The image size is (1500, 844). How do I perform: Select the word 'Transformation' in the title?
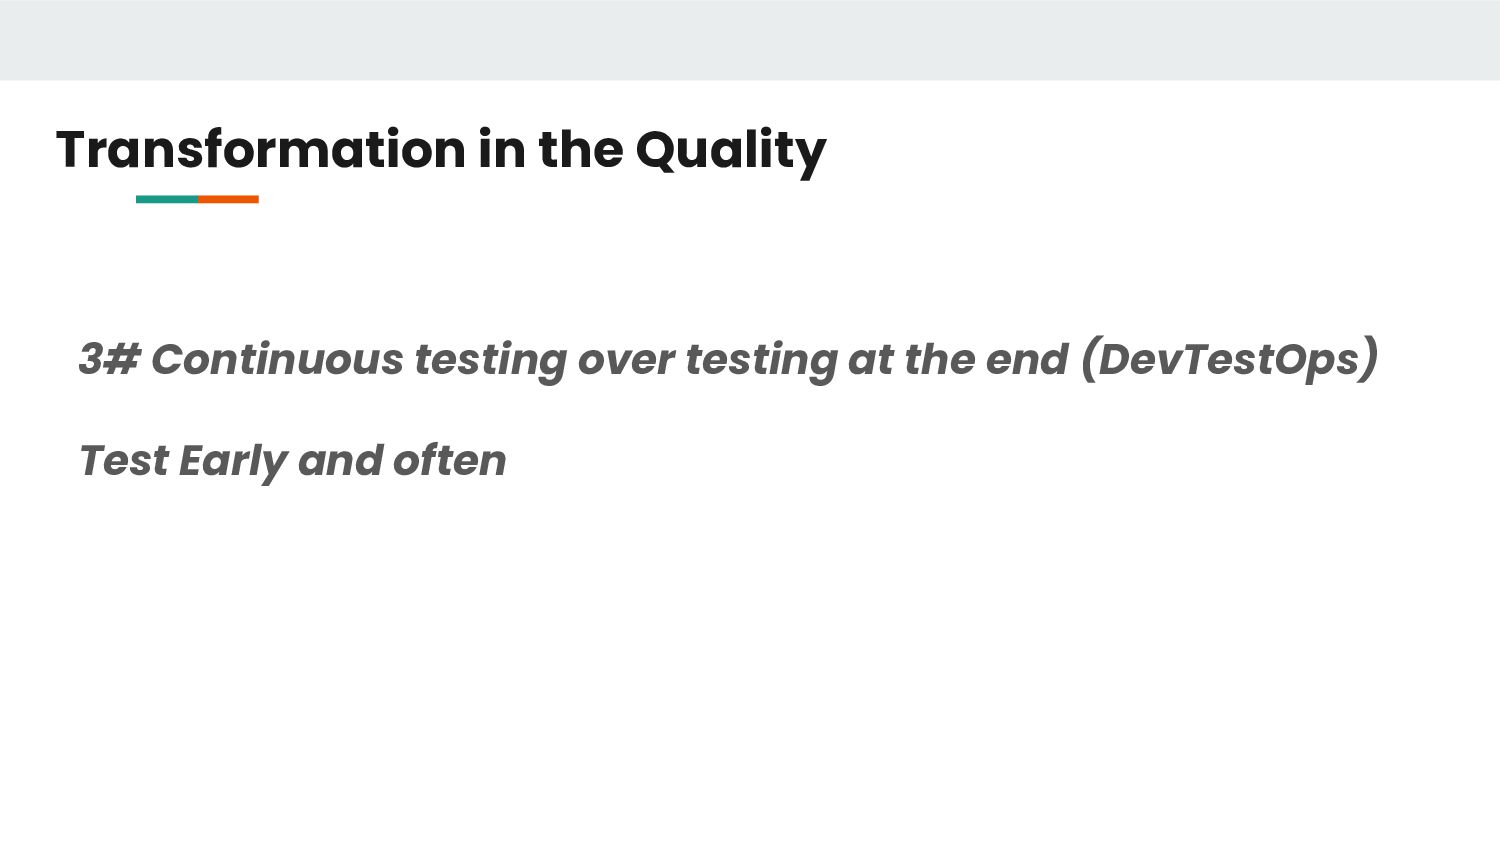point(261,149)
